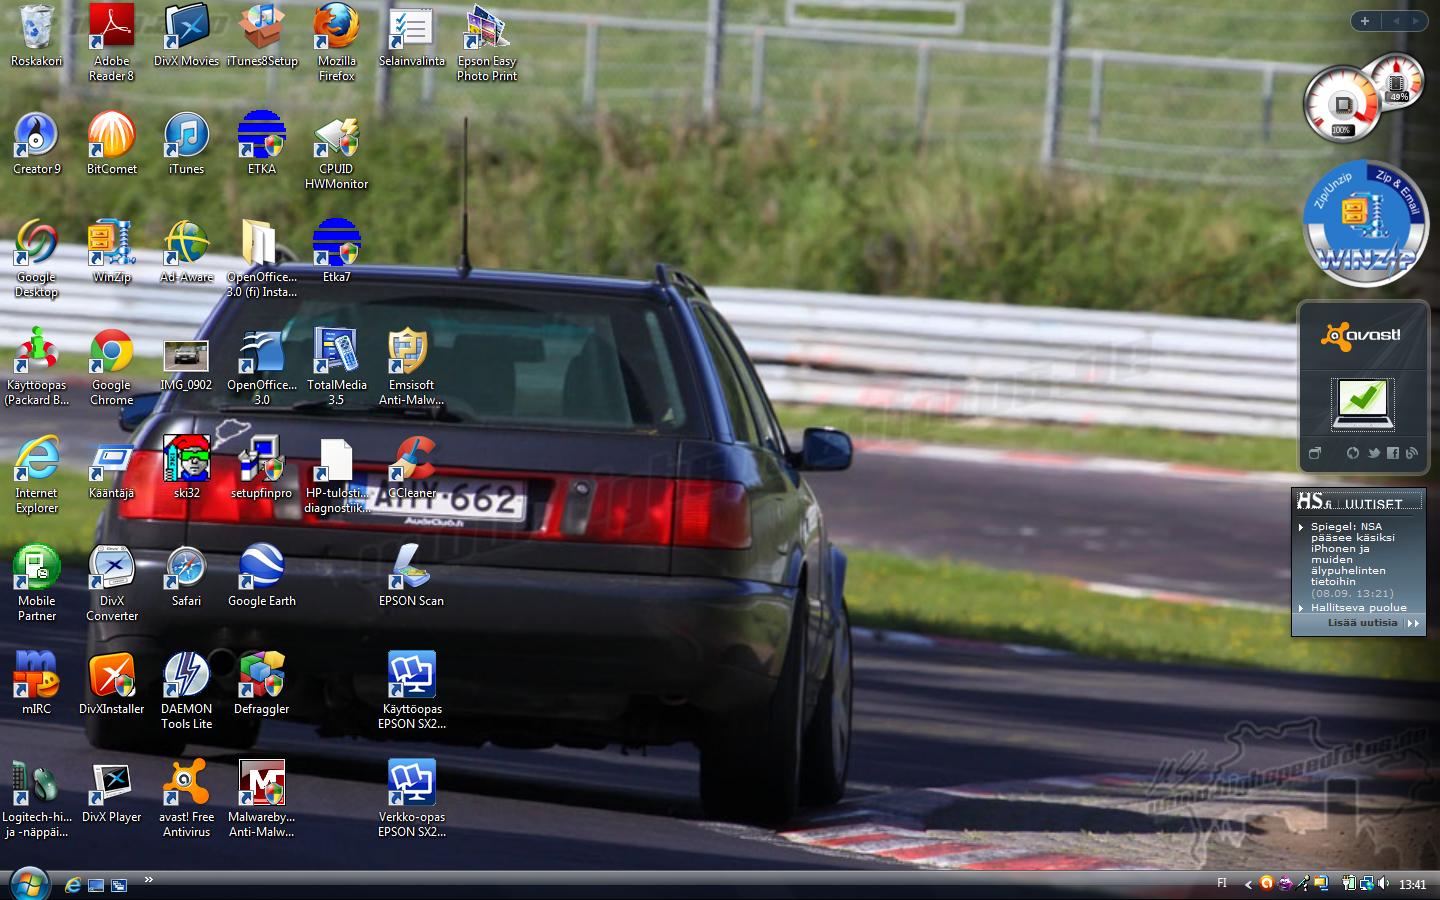The width and height of the screenshot is (1440, 900).
Task: Select the DAEMON Tools Lite icon
Action: point(186,676)
